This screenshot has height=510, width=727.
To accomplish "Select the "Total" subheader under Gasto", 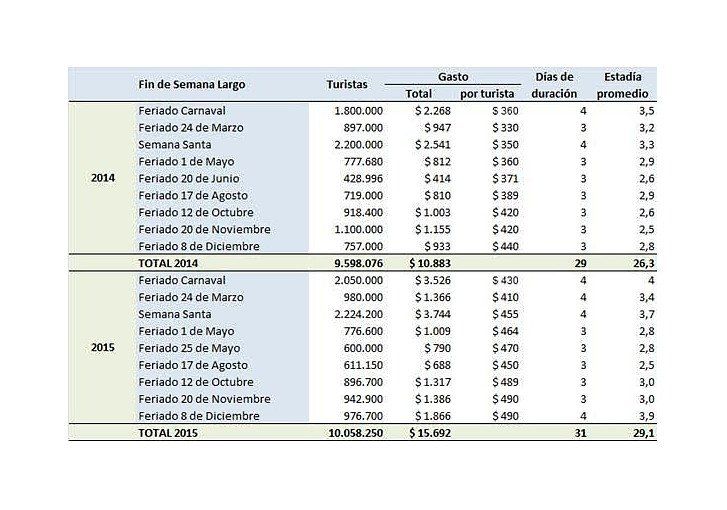I will pyautogui.click(x=418, y=94).
